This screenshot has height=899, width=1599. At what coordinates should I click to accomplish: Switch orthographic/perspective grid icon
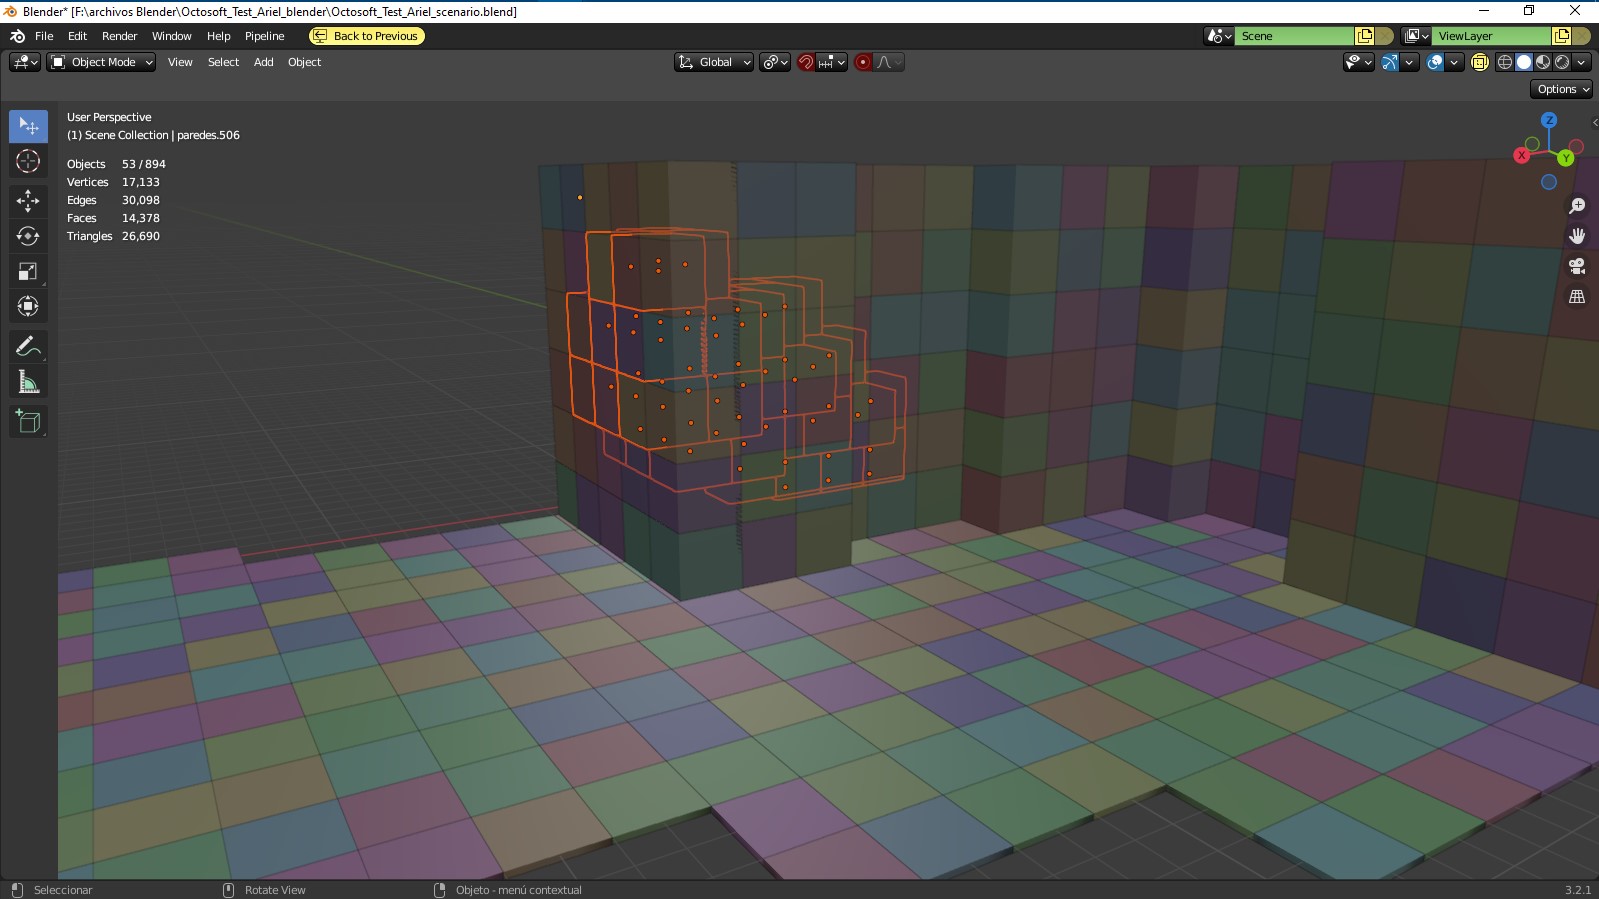[x=1577, y=297]
